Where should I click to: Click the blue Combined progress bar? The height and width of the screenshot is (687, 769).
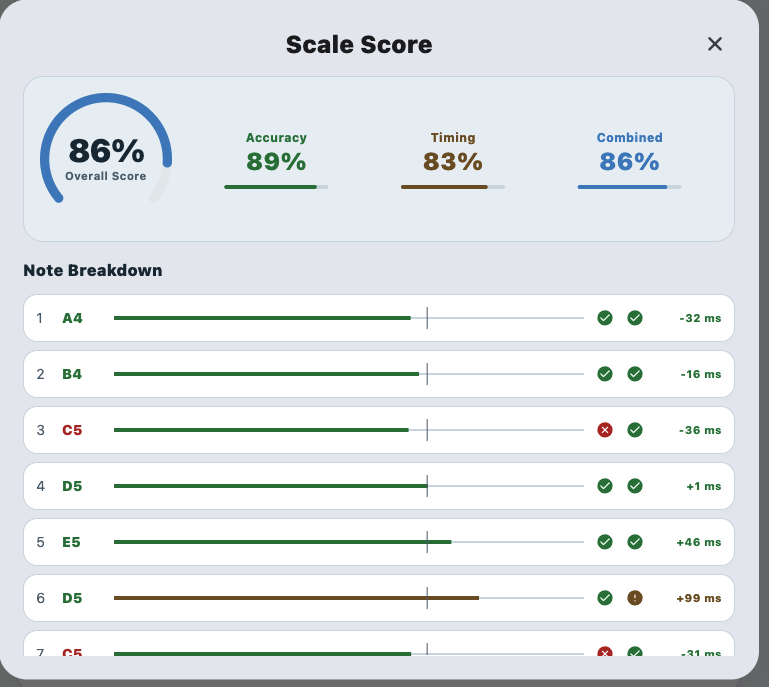click(x=629, y=187)
